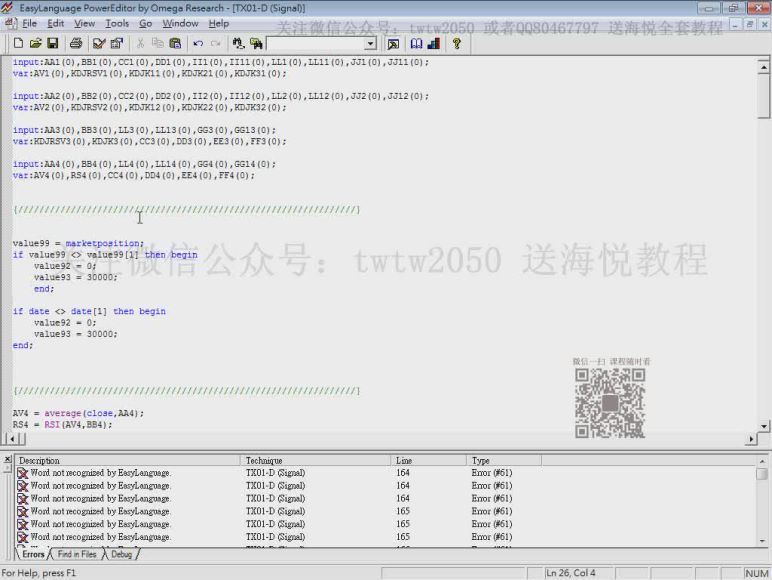Create a new document with New icon
This screenshot has width=772, height=580.
click(18, 43)
